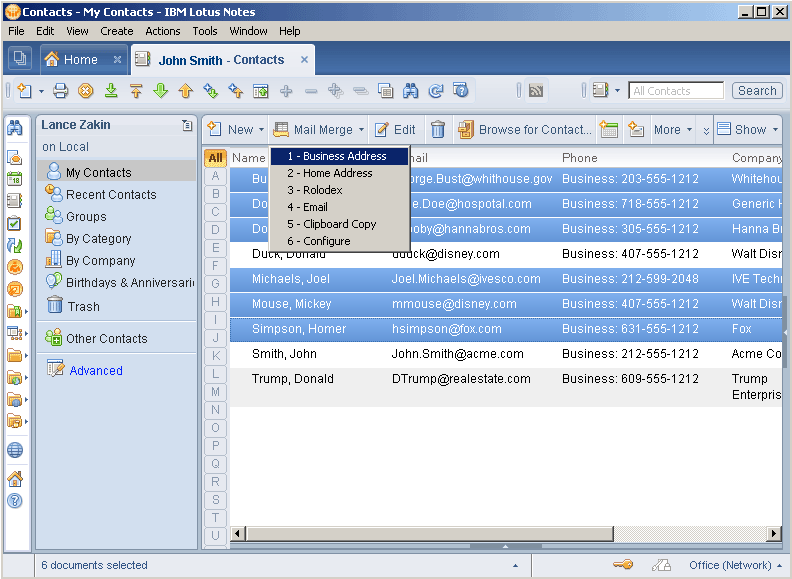Click the All Contacts search field
Screen dimensions: 792x579
pyautogui.click(x=676, y=91)
